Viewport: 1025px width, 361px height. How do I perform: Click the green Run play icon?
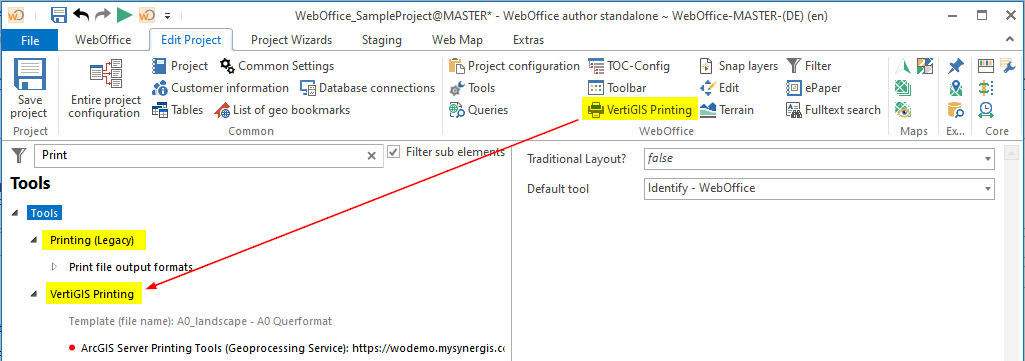124,14
